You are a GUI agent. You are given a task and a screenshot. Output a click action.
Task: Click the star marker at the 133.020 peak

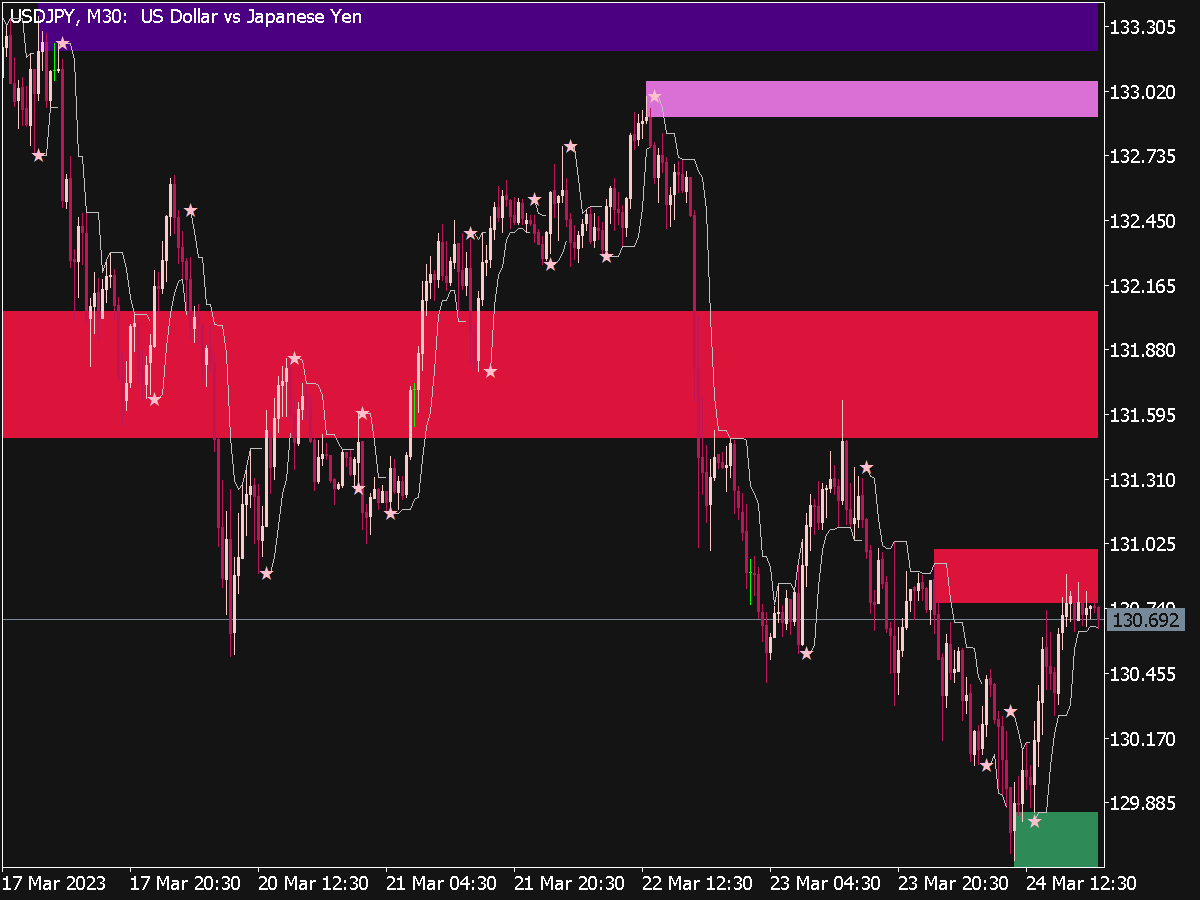pyautogui.click(x=655, y=95)
